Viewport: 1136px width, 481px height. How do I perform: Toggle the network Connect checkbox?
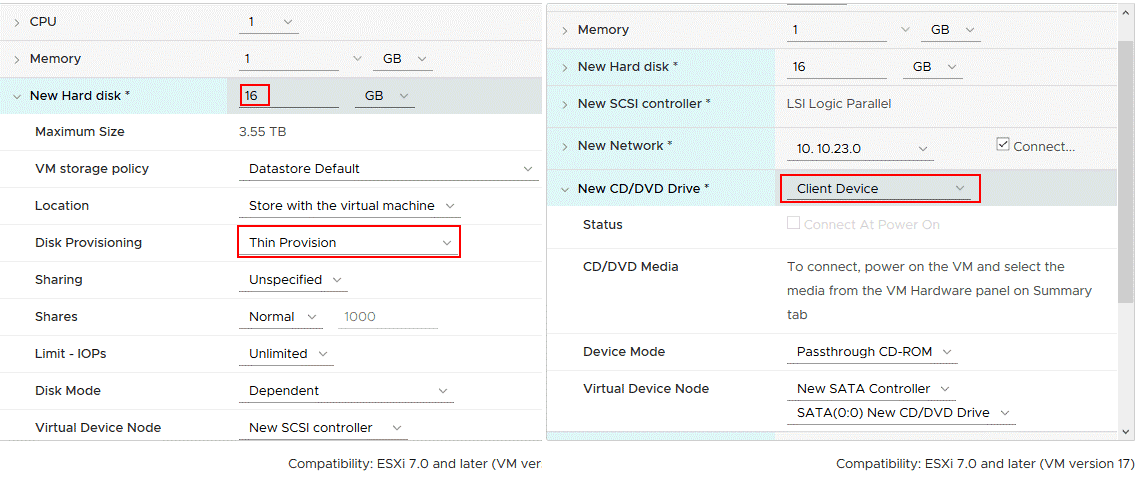click(1003, 145)
